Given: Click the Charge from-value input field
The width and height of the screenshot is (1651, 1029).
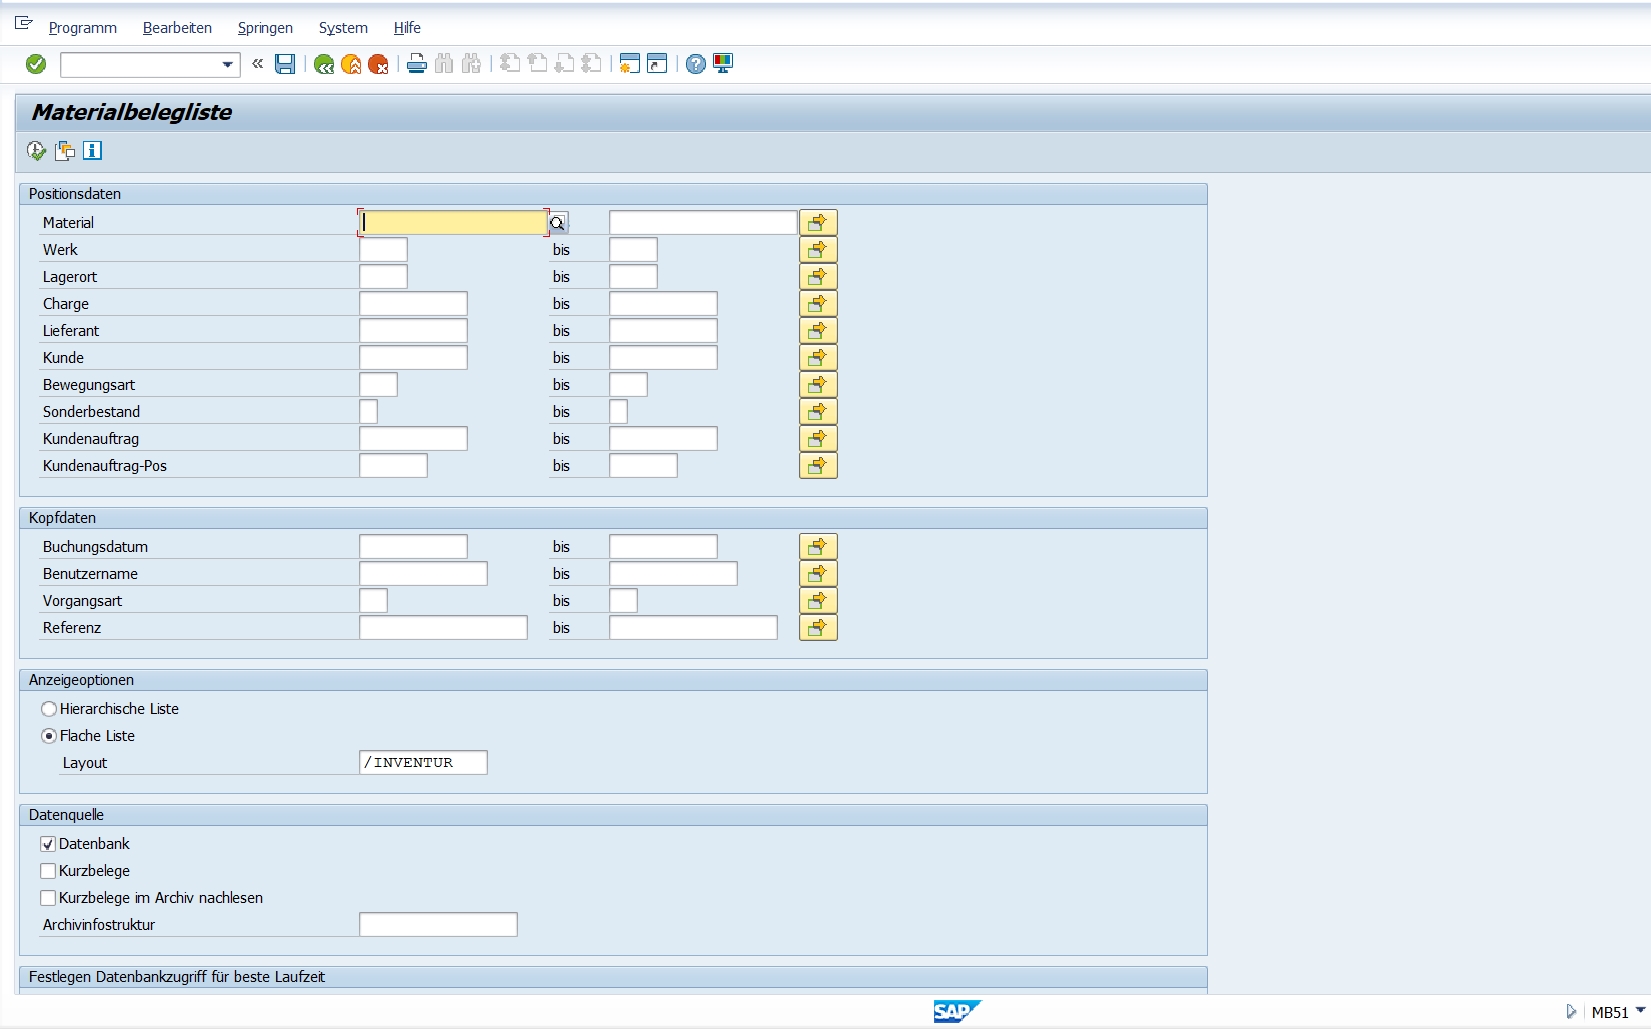Looking at the screenshot, I should click(413, 303).
